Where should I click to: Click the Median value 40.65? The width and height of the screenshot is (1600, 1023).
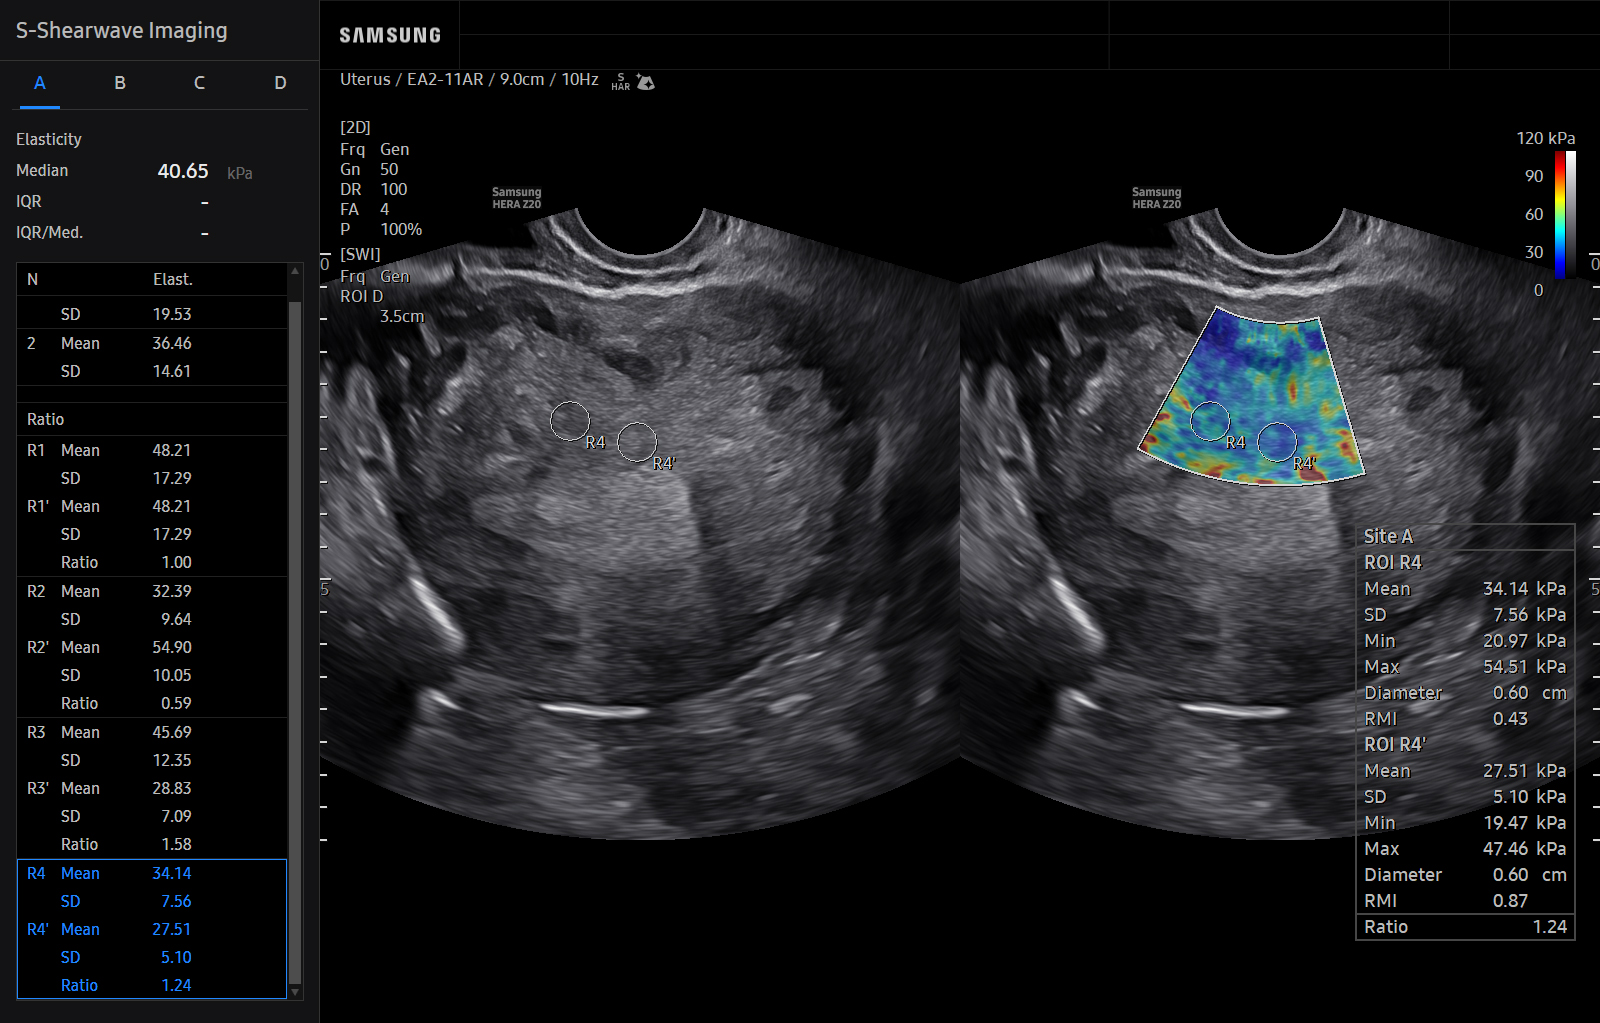pyautogui.click(x=183, y=171)
